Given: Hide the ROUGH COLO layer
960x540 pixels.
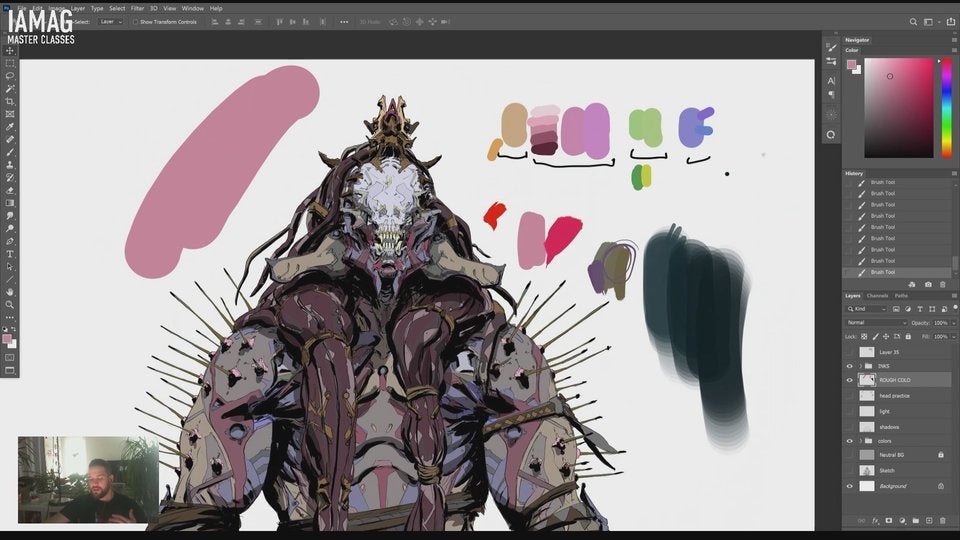Looking at the screenshot, I should 850,380.
